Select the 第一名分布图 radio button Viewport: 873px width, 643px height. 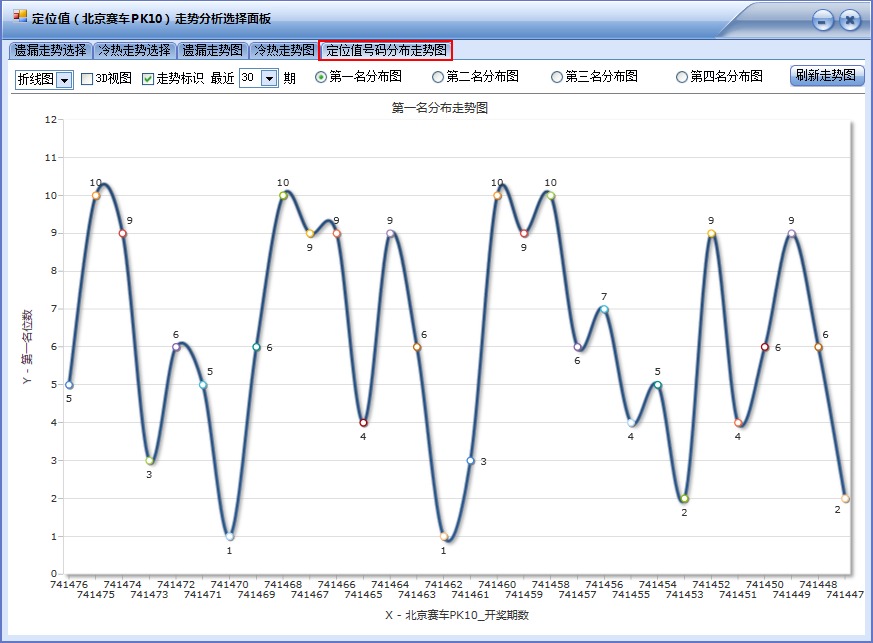321,77
